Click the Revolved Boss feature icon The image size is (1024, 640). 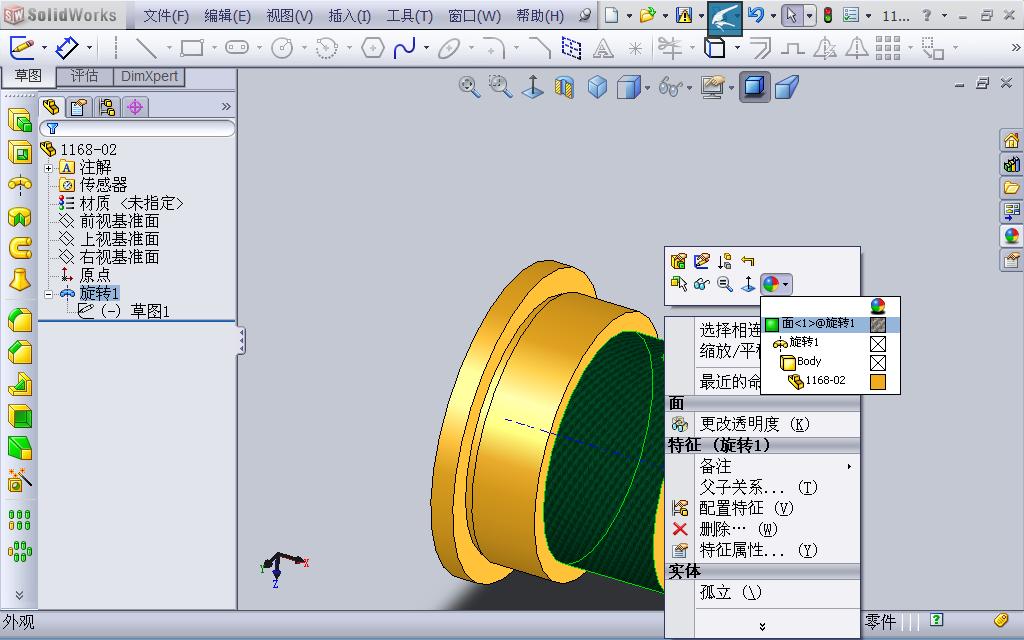click(x=20, y=185)
